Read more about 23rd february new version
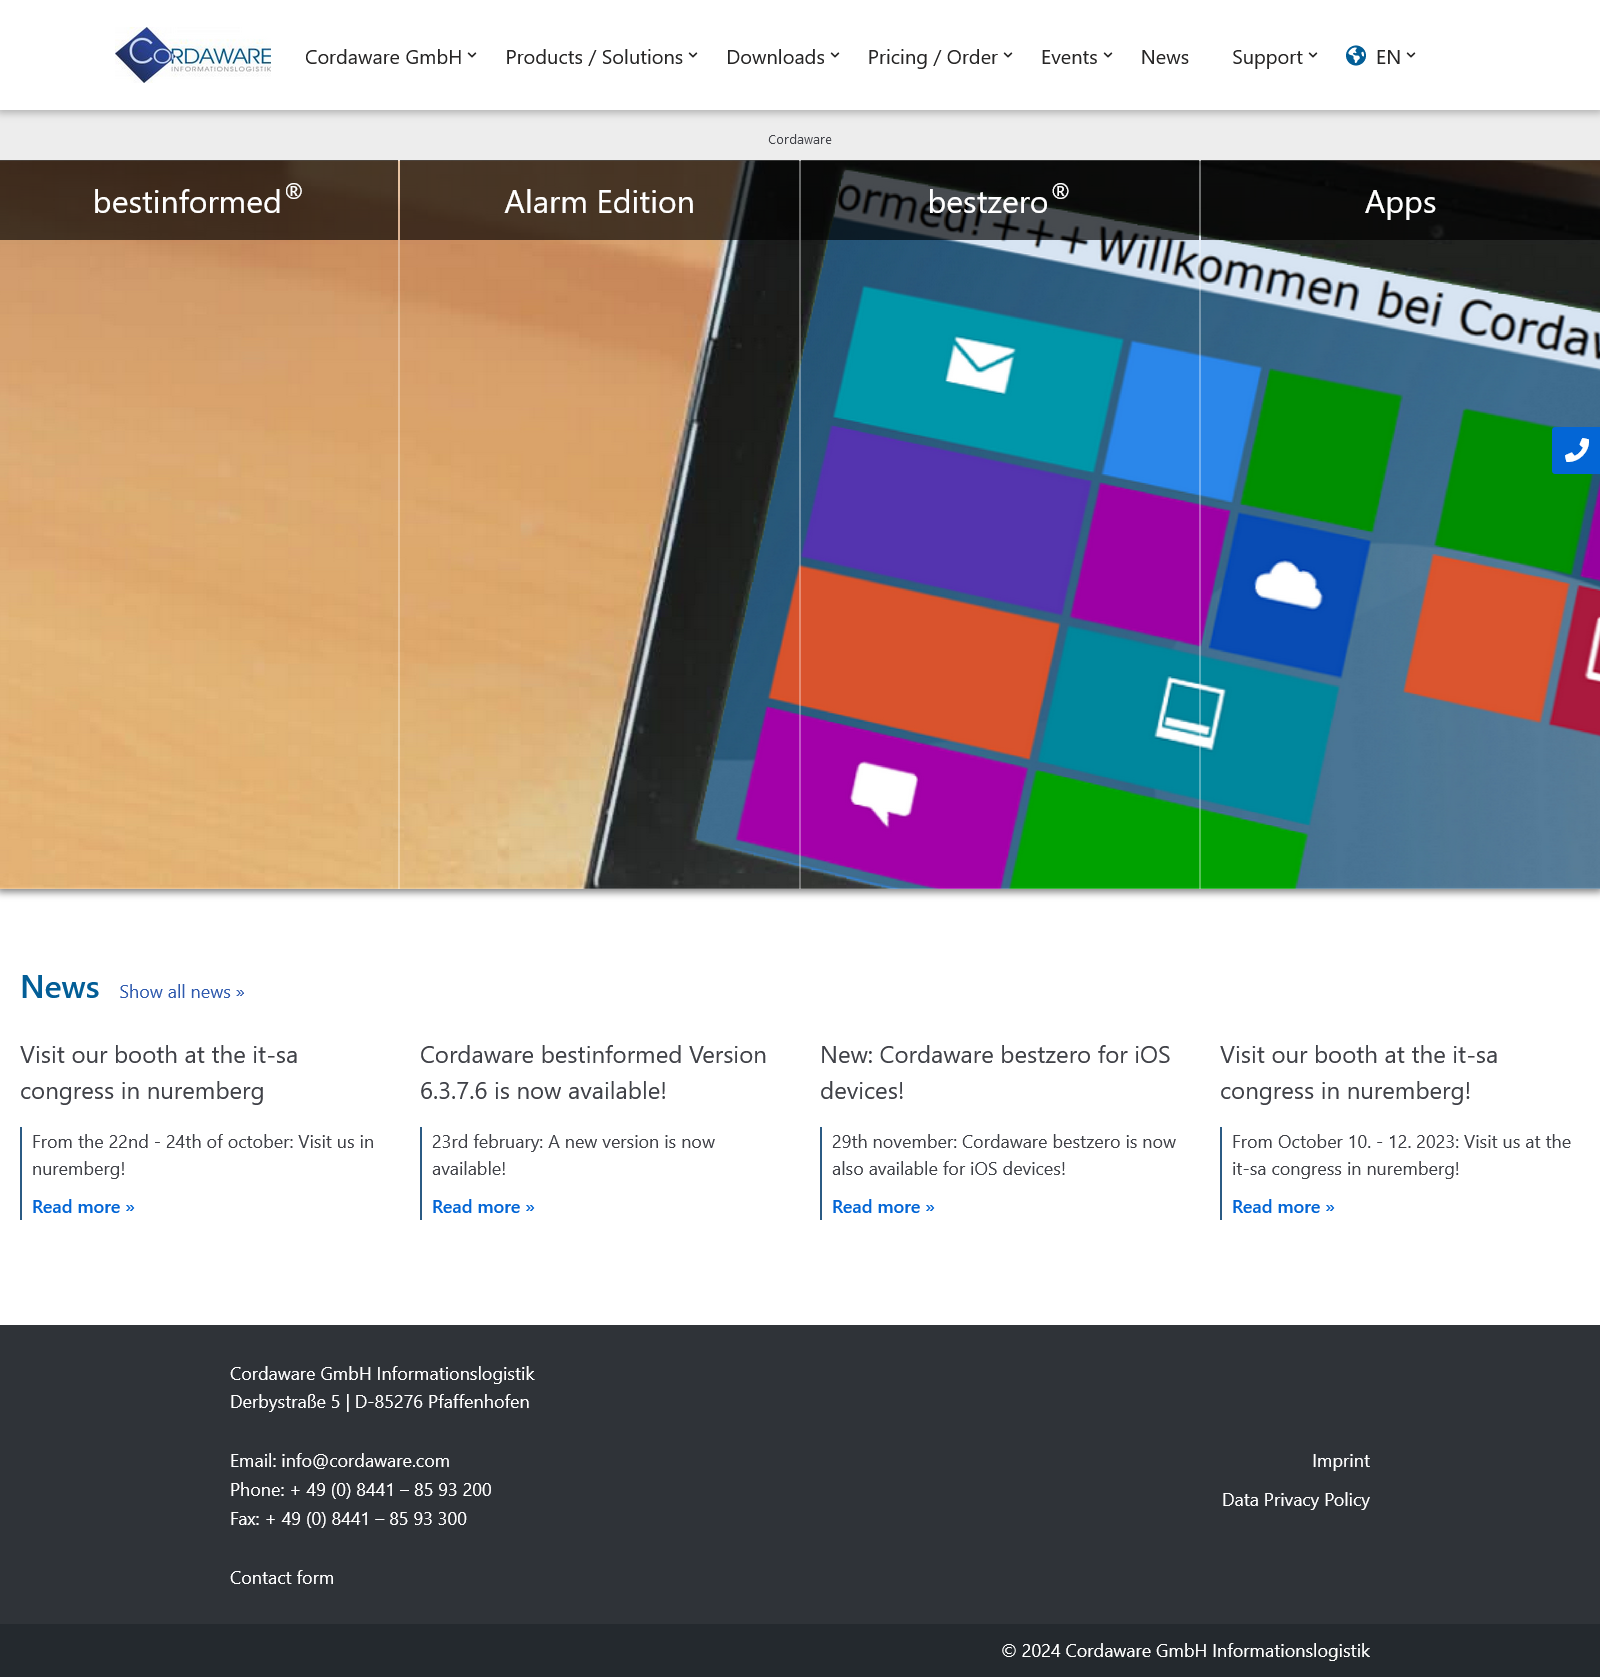This screenshot has width=1600, height=1677. click(483, 1207)
